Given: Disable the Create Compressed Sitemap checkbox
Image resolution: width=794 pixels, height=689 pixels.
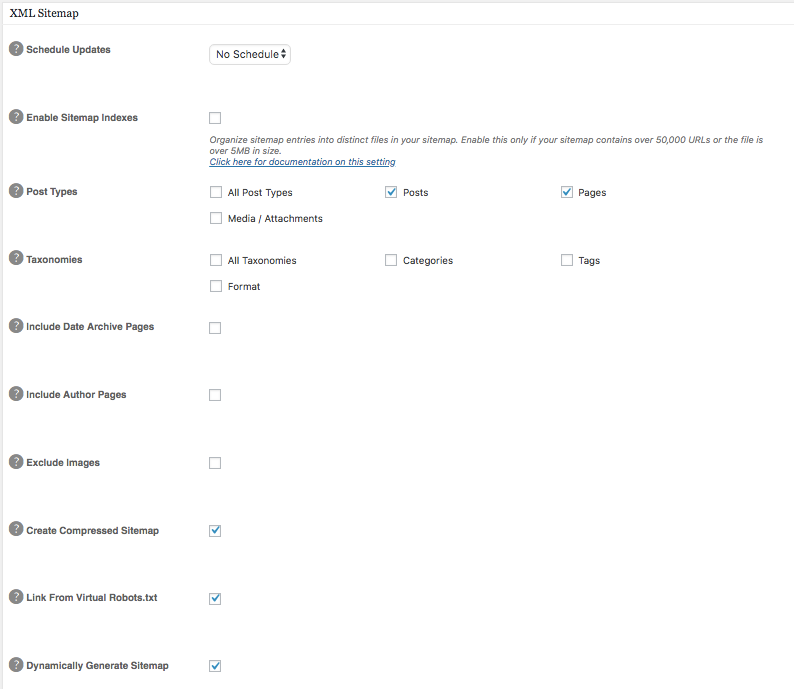Looking at the screenshot, I should (x=215, y=531).
